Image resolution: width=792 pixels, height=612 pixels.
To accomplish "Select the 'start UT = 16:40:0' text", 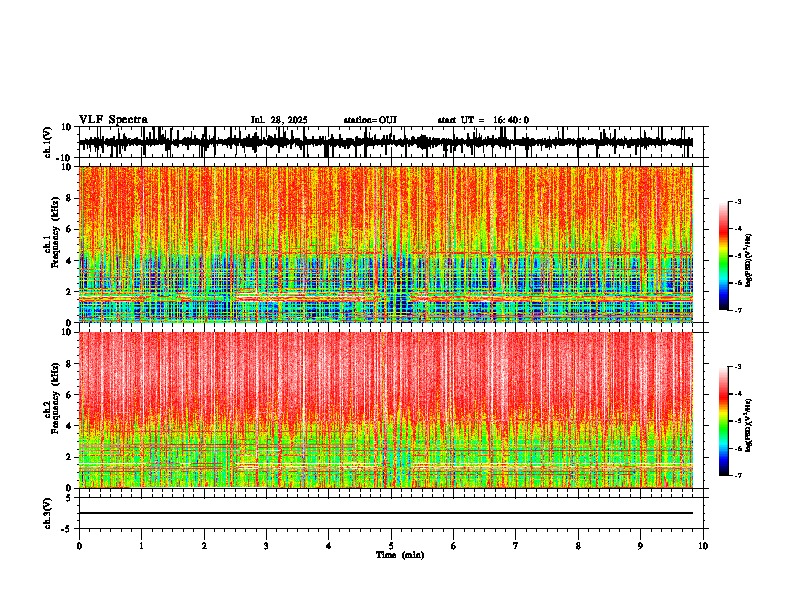I will click(483, 120).
